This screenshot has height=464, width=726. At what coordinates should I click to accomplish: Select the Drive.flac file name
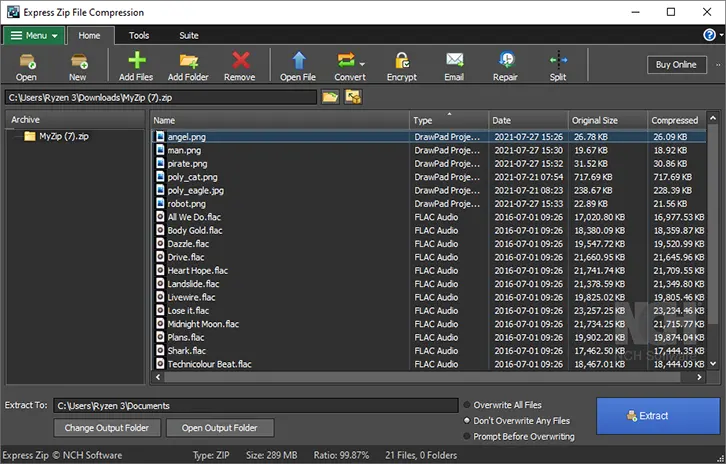point(186,257)
